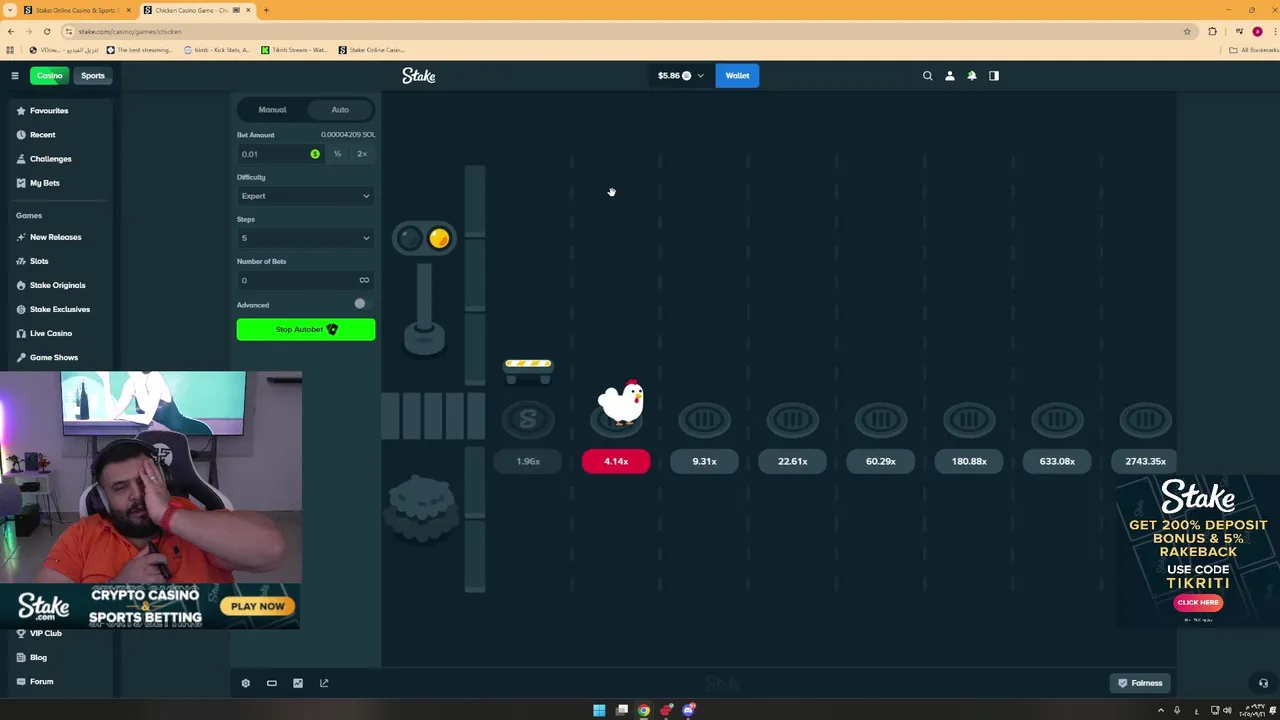Screen dimensions: 1280x720
Task: Toggle the side panel layout icon
Action: [x=994, y=76]
